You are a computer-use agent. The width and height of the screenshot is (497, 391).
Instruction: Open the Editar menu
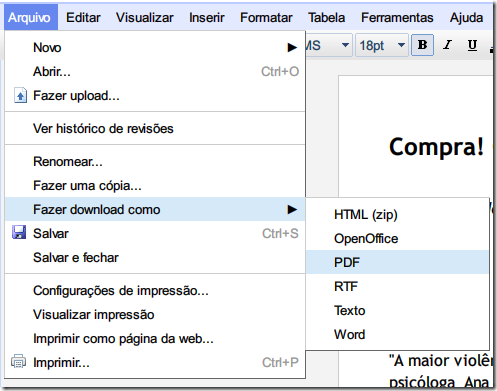click(x=83, y=17)
